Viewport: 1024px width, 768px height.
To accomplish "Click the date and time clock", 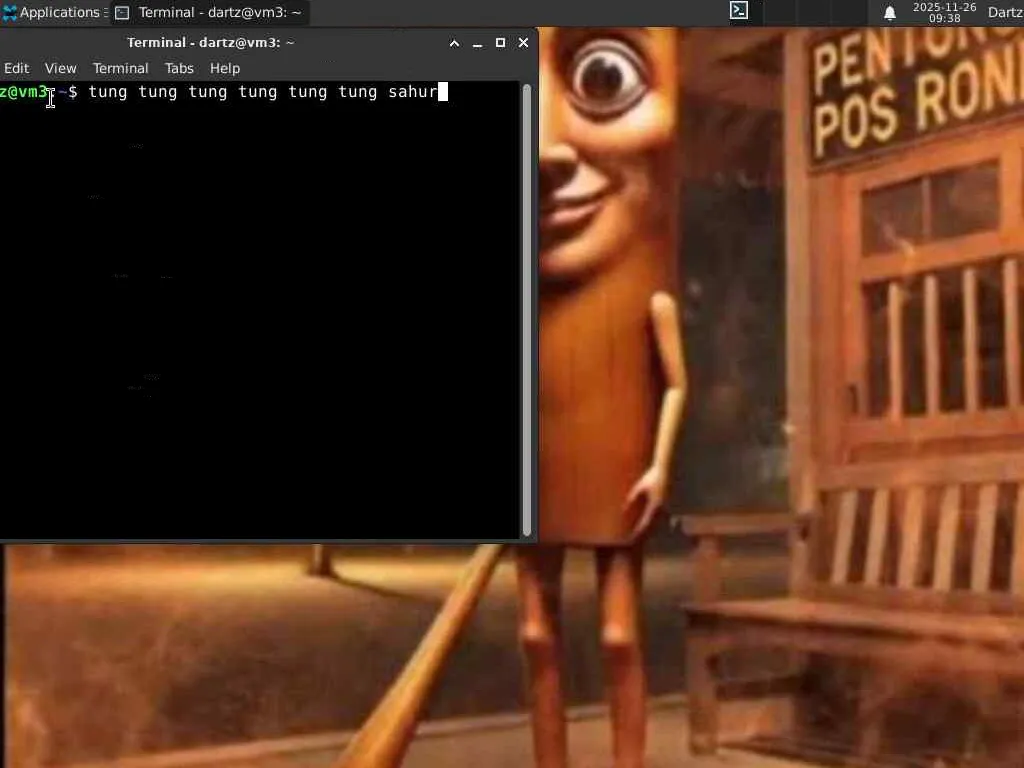I will coord(944,12).
